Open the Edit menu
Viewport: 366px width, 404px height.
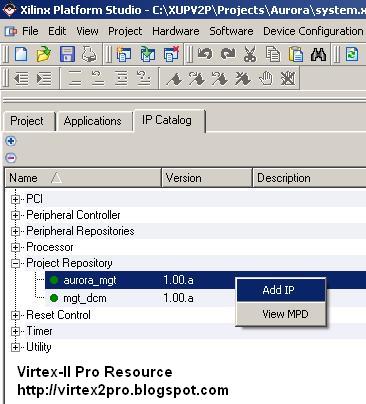(x=57, y=31)
